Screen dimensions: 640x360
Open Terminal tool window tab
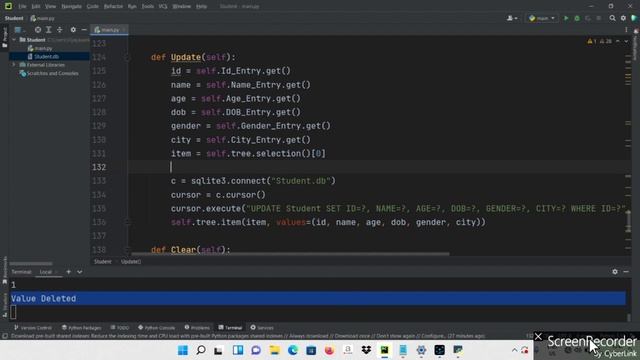(x=230, y=328)
